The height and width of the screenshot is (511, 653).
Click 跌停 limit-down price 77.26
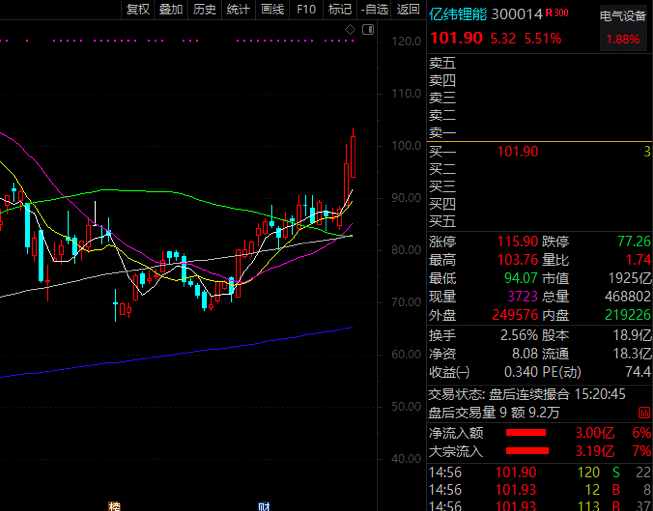(x=634, y=242)
